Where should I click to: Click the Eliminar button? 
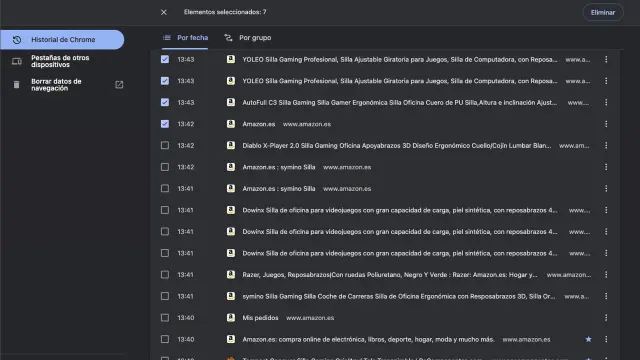[603, 12]
